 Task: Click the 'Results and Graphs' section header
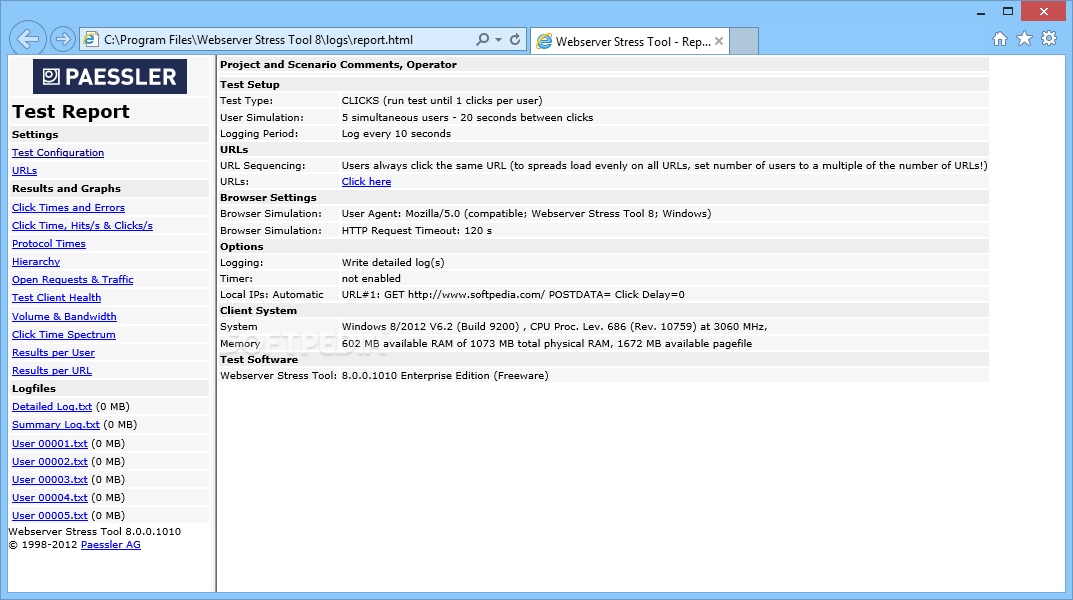click(66, 188)
